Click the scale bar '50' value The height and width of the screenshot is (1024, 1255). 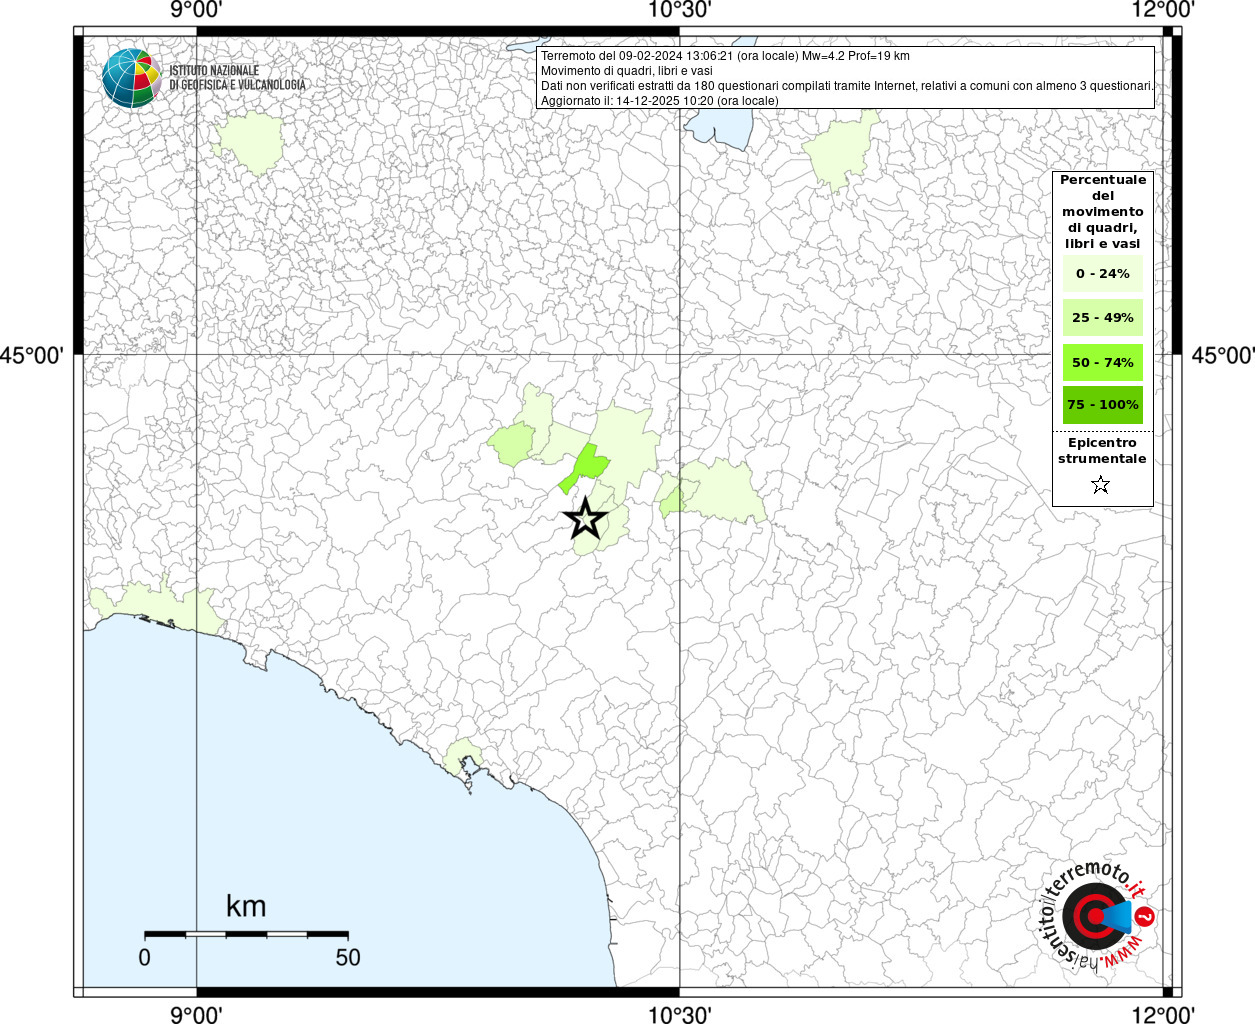pos(348,957)
